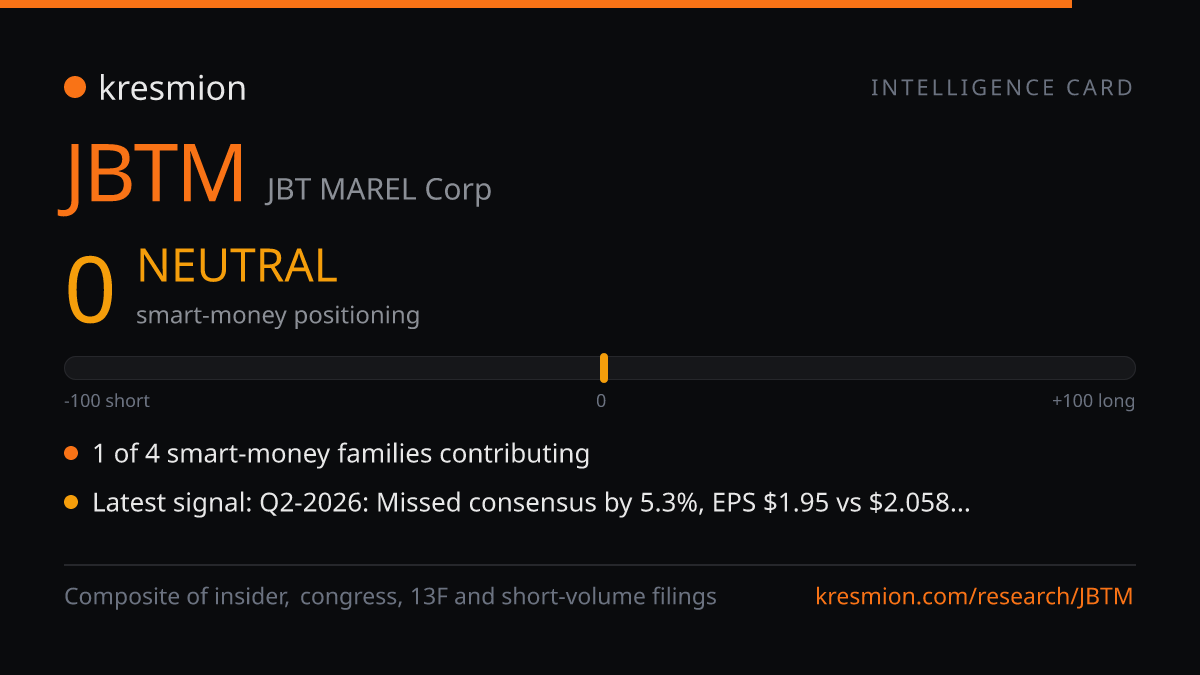Click the smart-money positioning subtitle
The image size is (1200, 675).
[x=278, y=315]
